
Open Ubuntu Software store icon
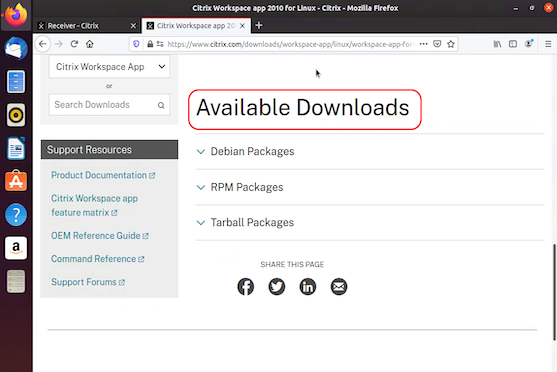pos(16,181)
